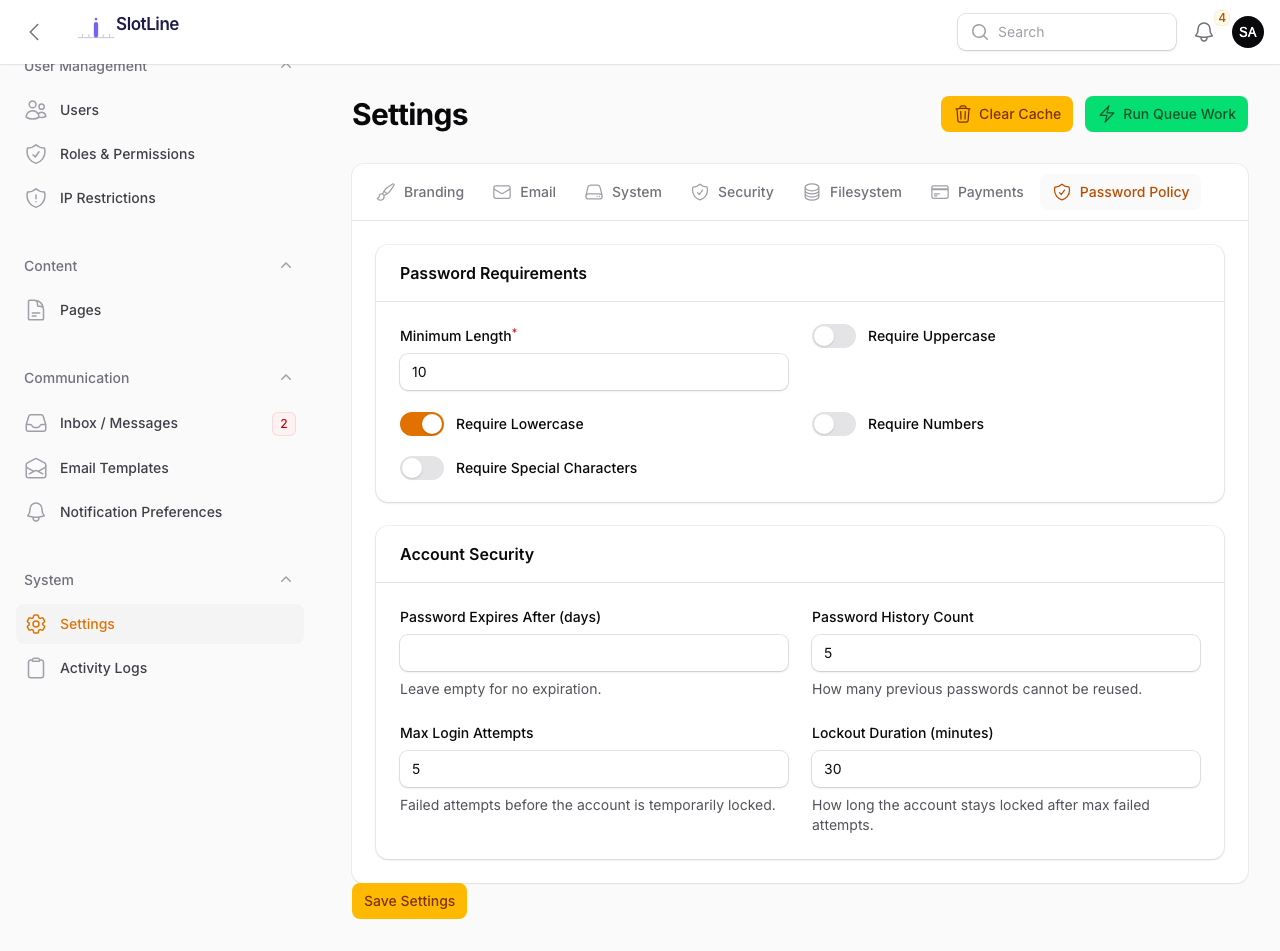Click the Roles & Permissions shield icon
The width and height of the screenshot is (1280, 951).
tap(36, 154)
